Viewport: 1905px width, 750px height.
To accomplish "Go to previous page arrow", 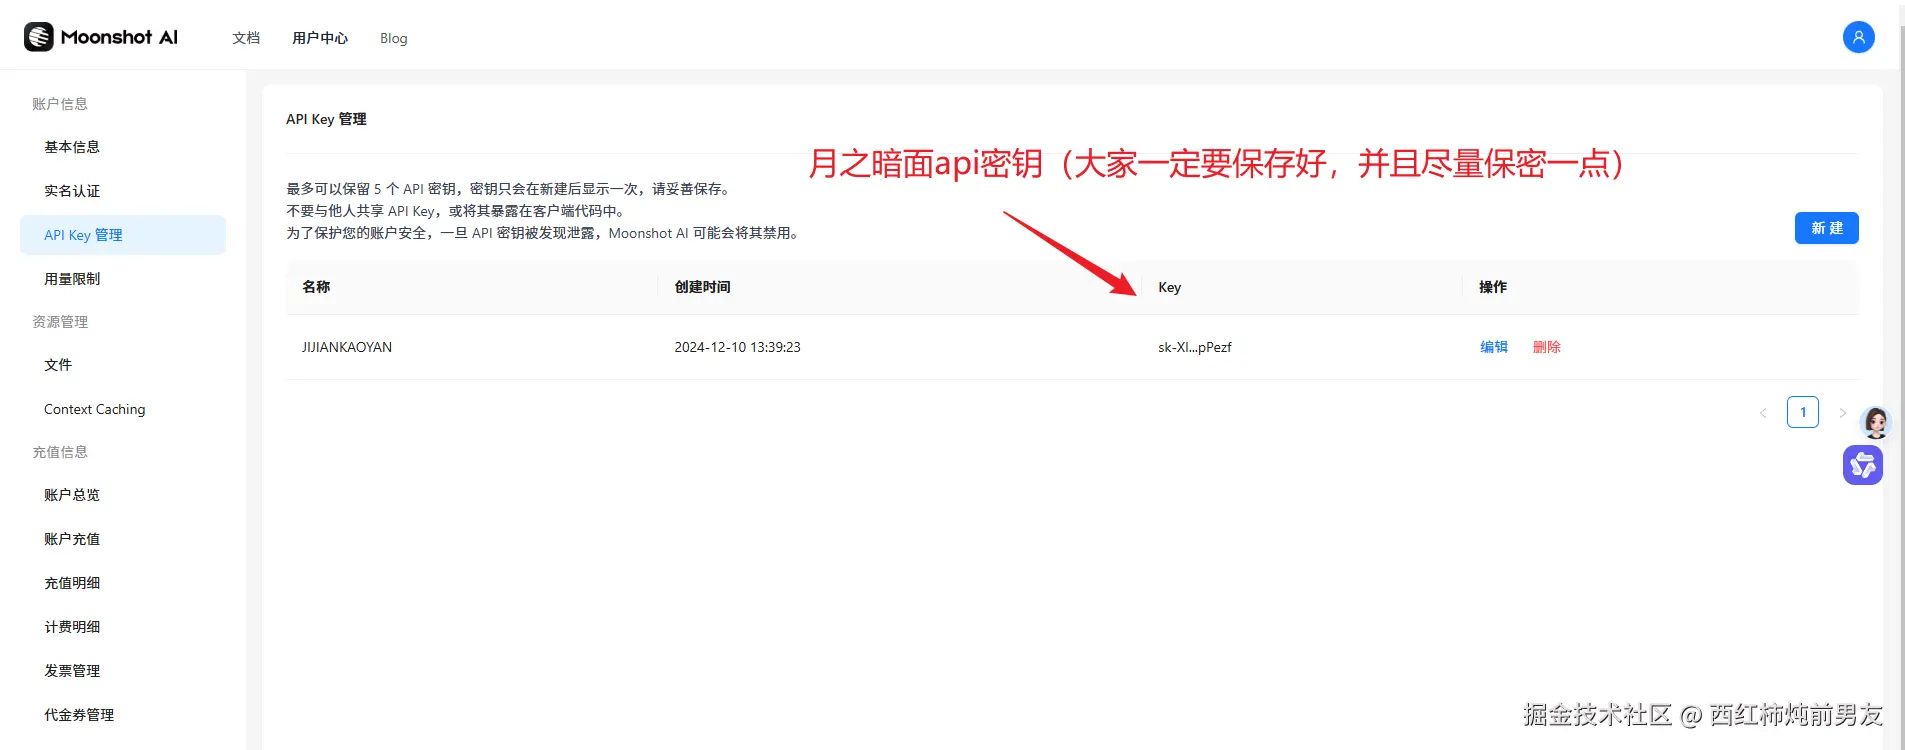I will 1763,412.
